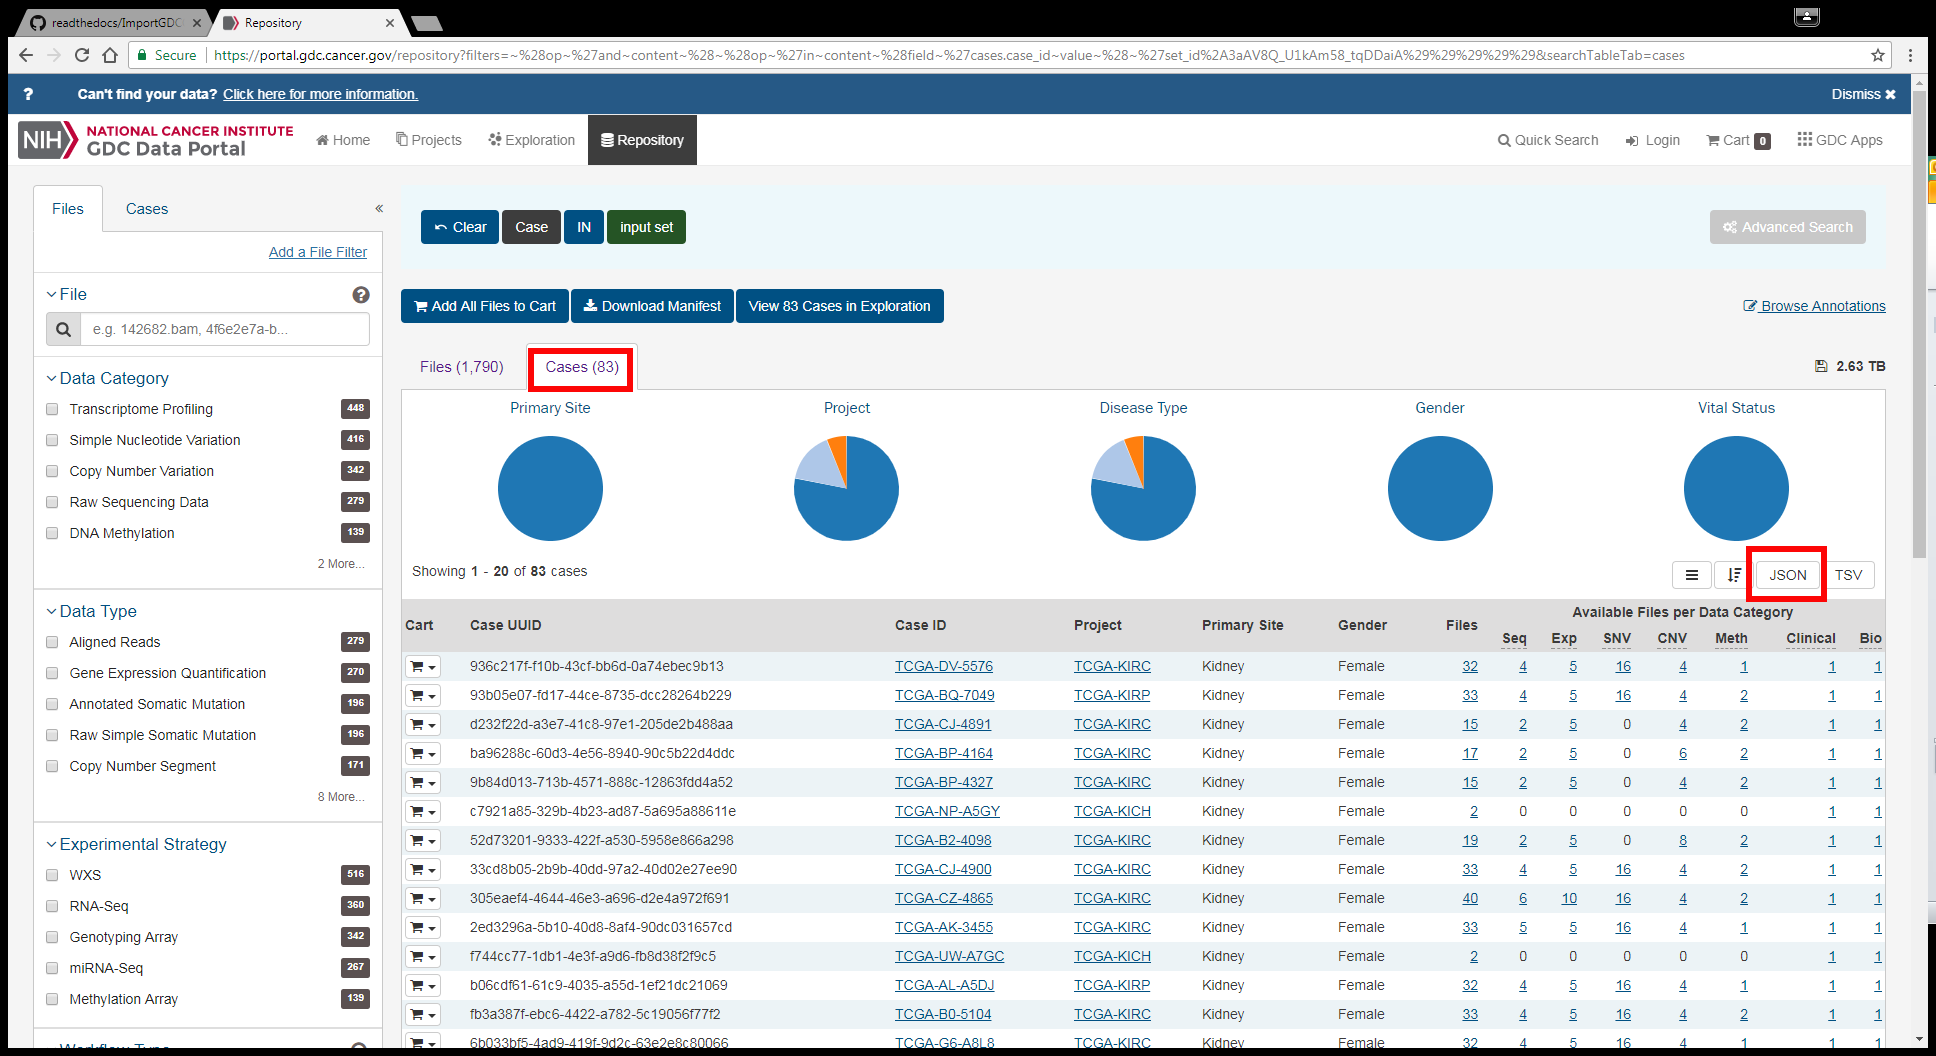Show 2 More data categories
Screen dimensions: 1936x1056
(341, 564)
